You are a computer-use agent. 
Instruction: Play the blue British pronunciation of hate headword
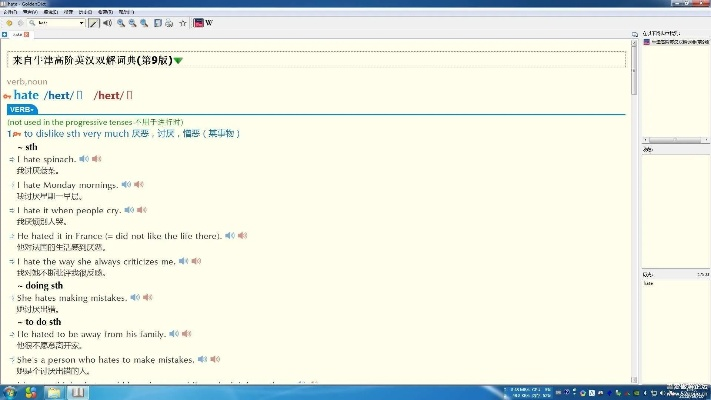[79, 95]
